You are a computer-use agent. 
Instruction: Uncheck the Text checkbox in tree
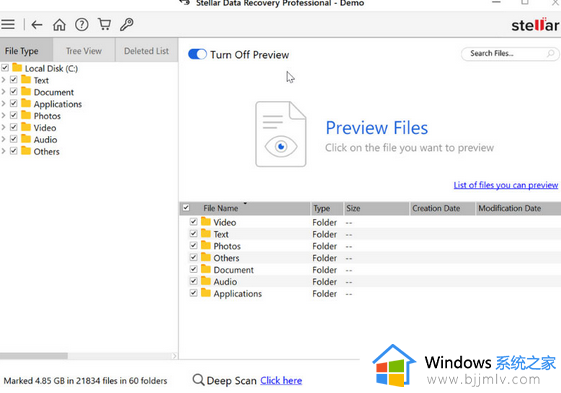coord(14,79)
